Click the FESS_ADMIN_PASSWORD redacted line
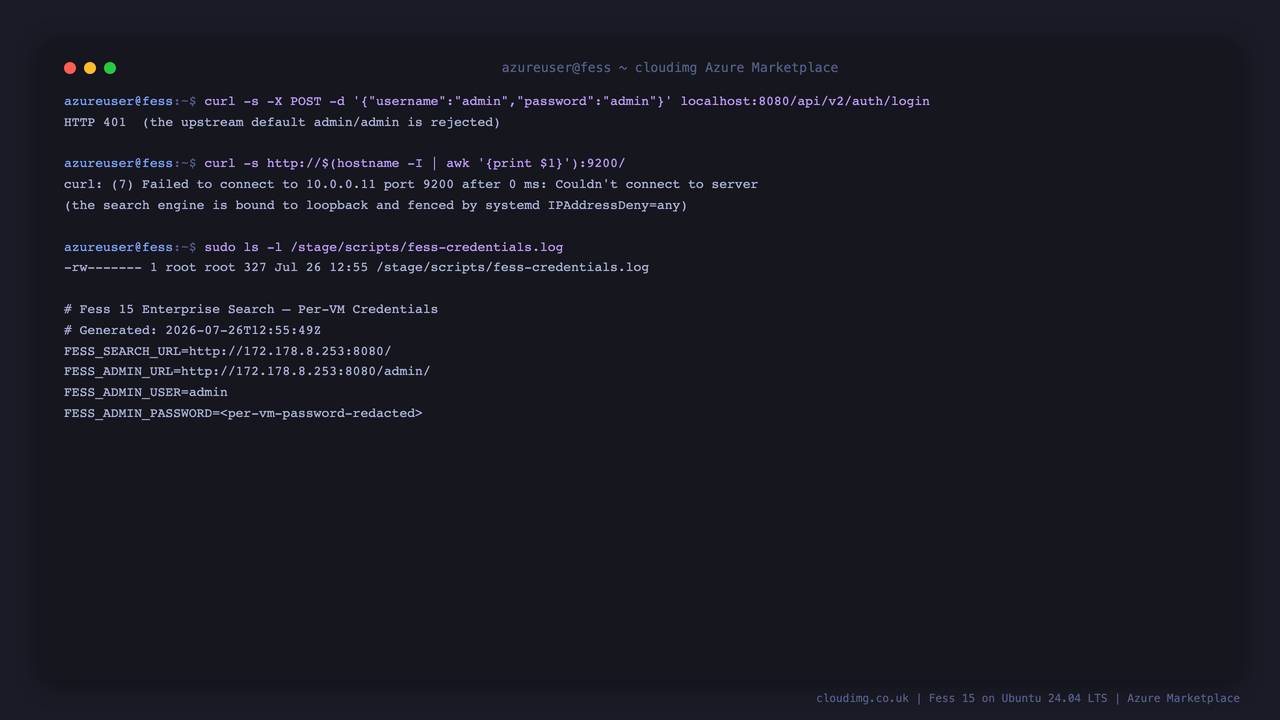 [243, 413]
